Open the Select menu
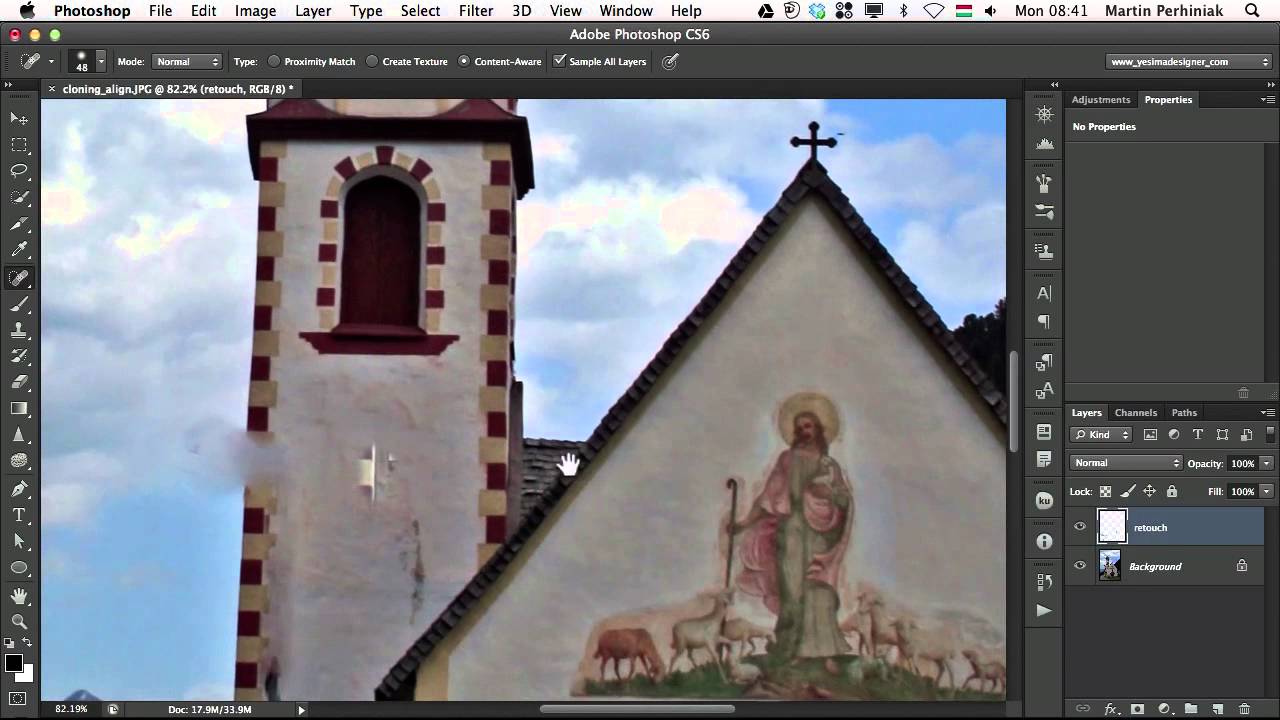Viewport: 1280px width, 720px height. (x=420, y=11)
